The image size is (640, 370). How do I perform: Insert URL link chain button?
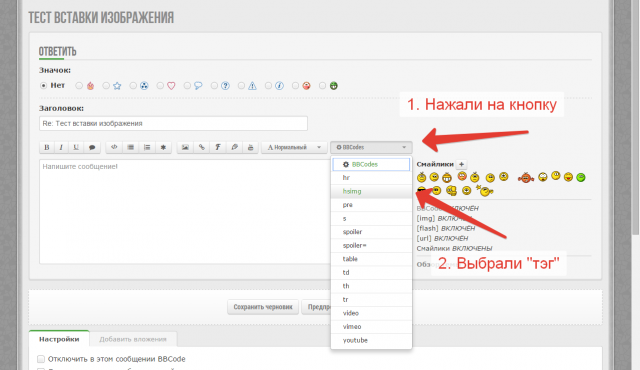(x=201, y=147)
